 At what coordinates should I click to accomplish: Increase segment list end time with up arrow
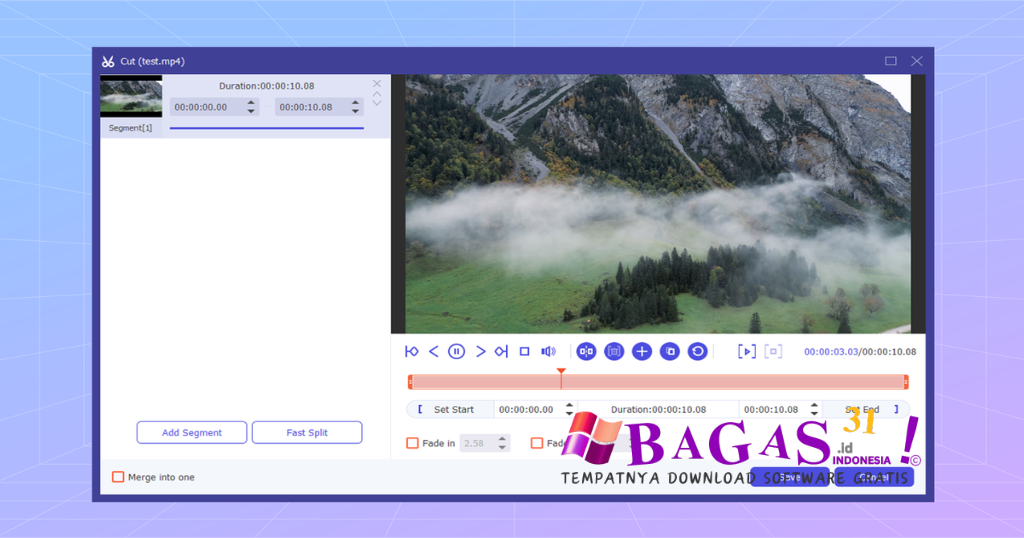tap(355, 103)
